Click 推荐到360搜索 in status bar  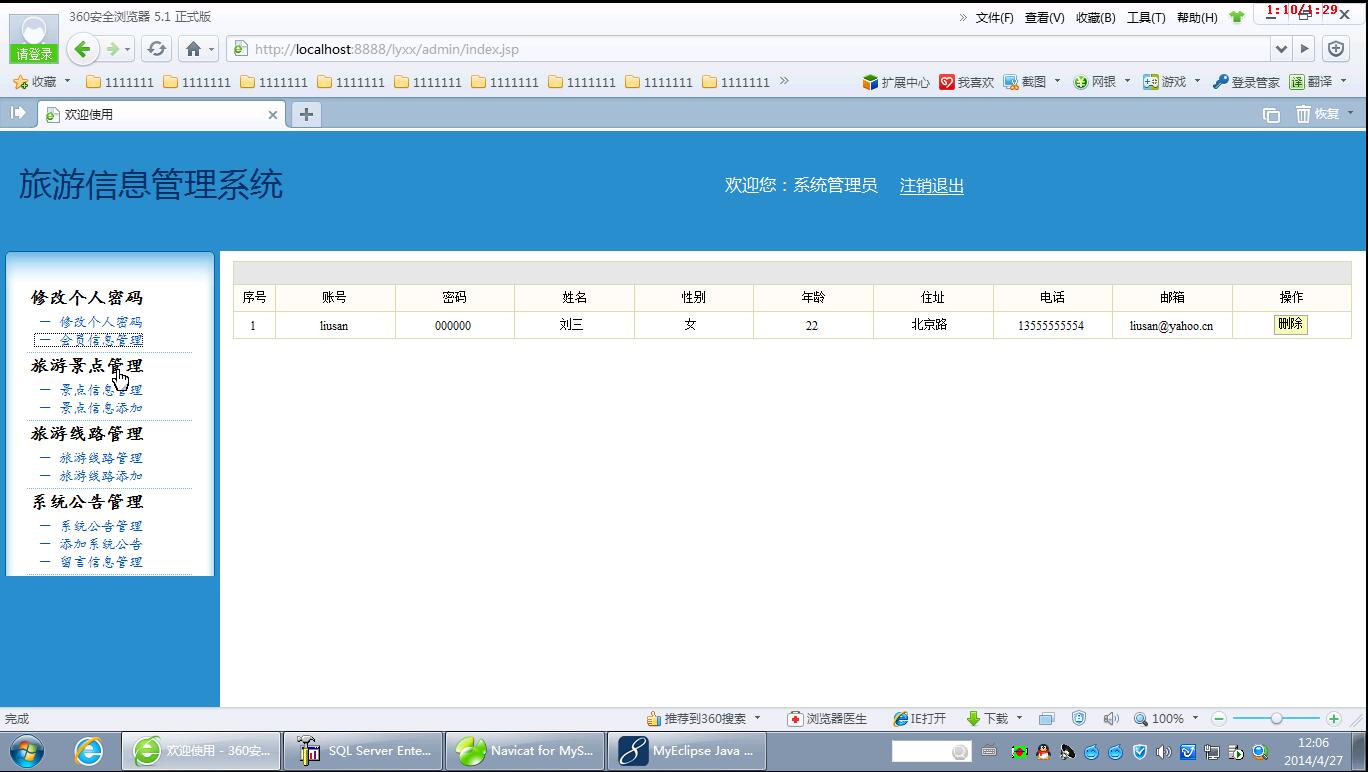click(x=696, y=718)
